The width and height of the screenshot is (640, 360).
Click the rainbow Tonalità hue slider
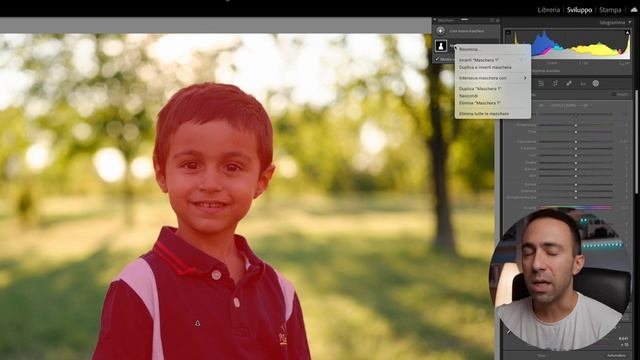[576, 208]
